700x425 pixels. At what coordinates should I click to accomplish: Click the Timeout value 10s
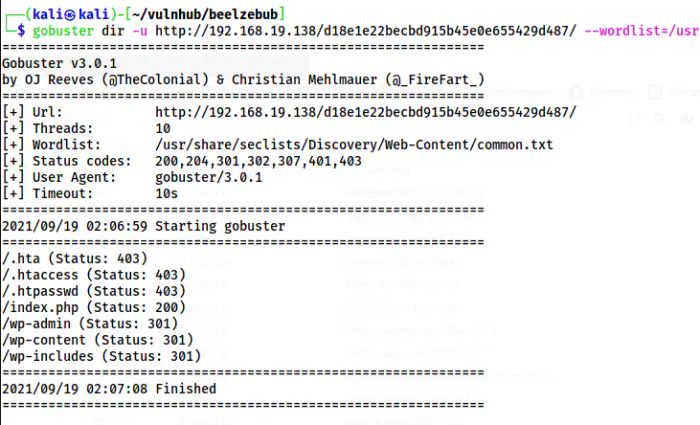167,193
